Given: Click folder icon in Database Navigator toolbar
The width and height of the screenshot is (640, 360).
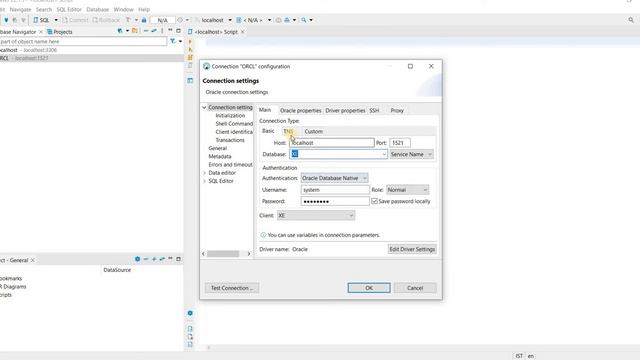Looking at the screenshot, I should click(135, 31).
